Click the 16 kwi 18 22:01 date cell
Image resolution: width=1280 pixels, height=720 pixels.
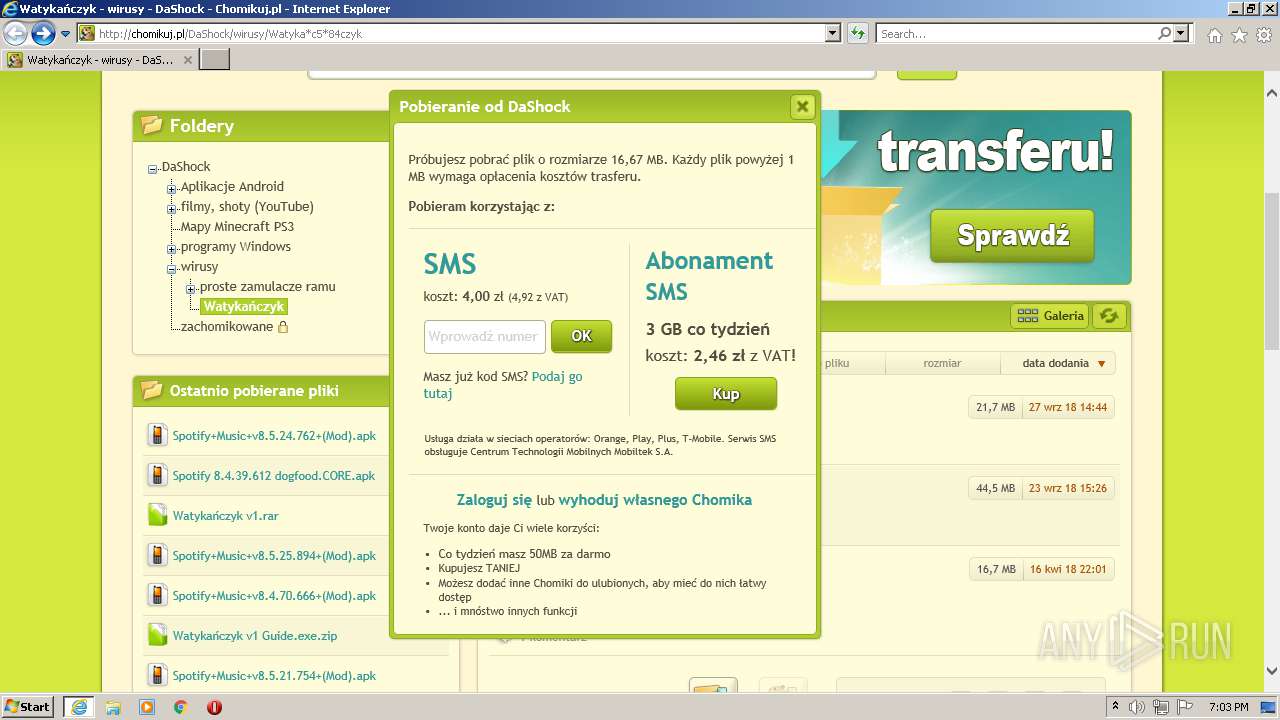click(x=1067, y=569)
